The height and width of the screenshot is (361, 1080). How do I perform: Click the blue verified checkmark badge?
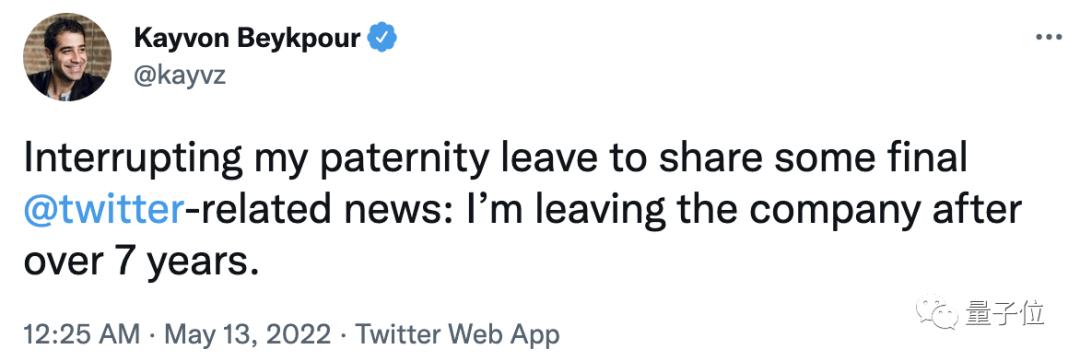(381, 37)
